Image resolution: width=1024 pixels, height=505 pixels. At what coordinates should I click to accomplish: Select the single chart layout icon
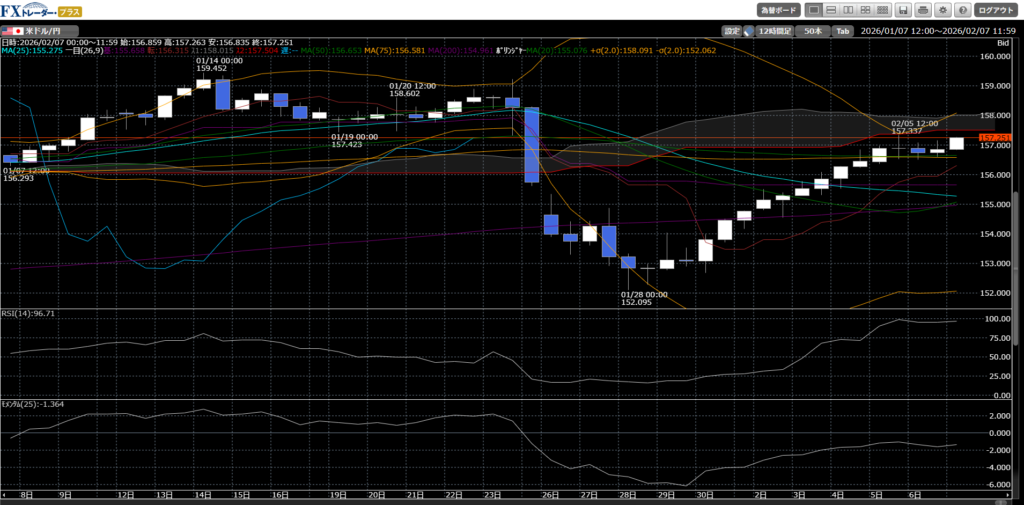(815, 10)
